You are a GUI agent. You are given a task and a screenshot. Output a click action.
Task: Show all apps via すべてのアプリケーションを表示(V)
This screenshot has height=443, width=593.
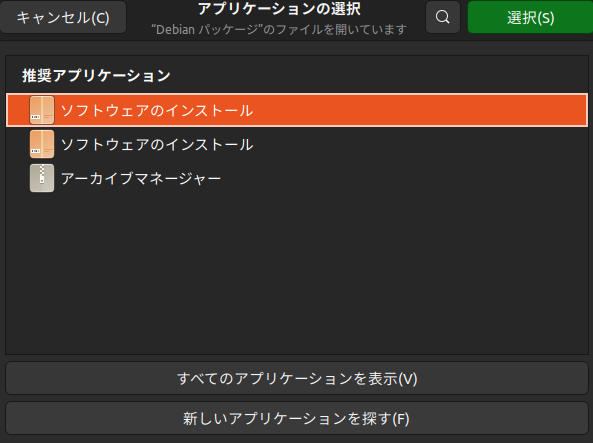click(297, 378)
